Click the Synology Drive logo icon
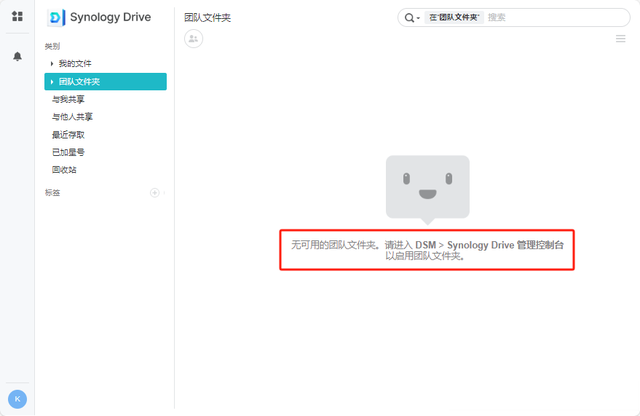 pos(56,18)
